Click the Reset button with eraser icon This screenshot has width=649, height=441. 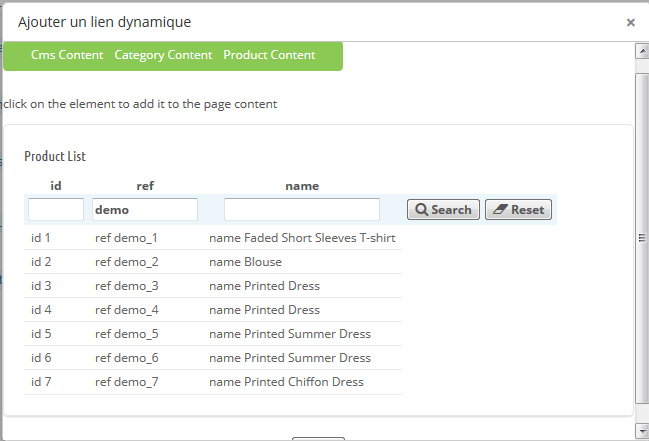pos(518,210)
